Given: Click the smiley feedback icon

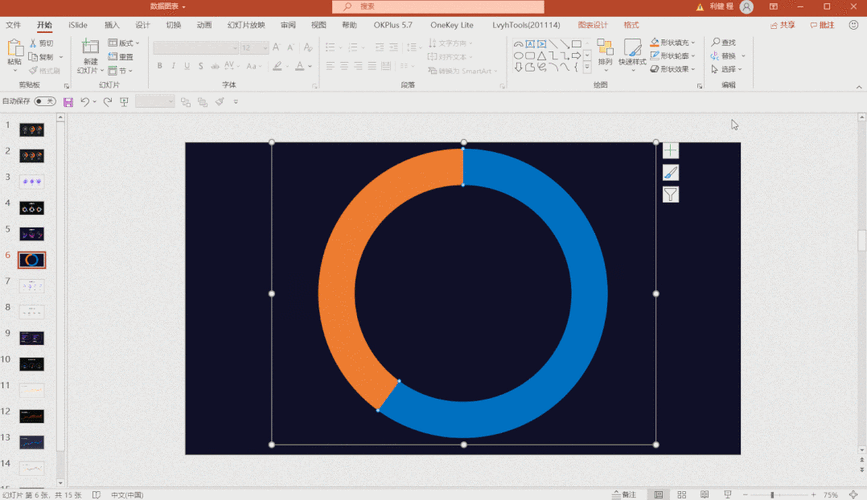Looking at the screenshot, I should click(x=853, y=25).
